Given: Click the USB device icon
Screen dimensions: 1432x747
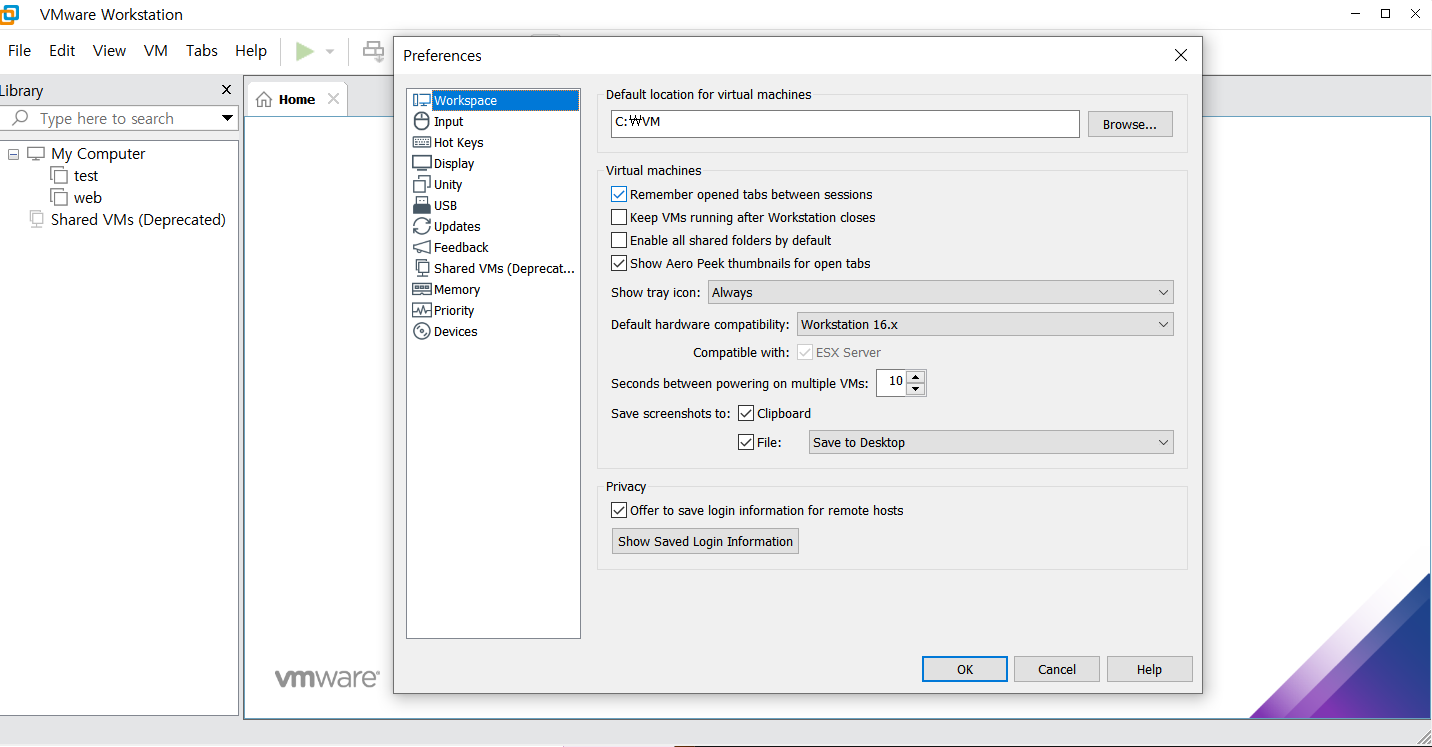Looking at the screenshot, I should pyautogui.click(x=421, y=205).
